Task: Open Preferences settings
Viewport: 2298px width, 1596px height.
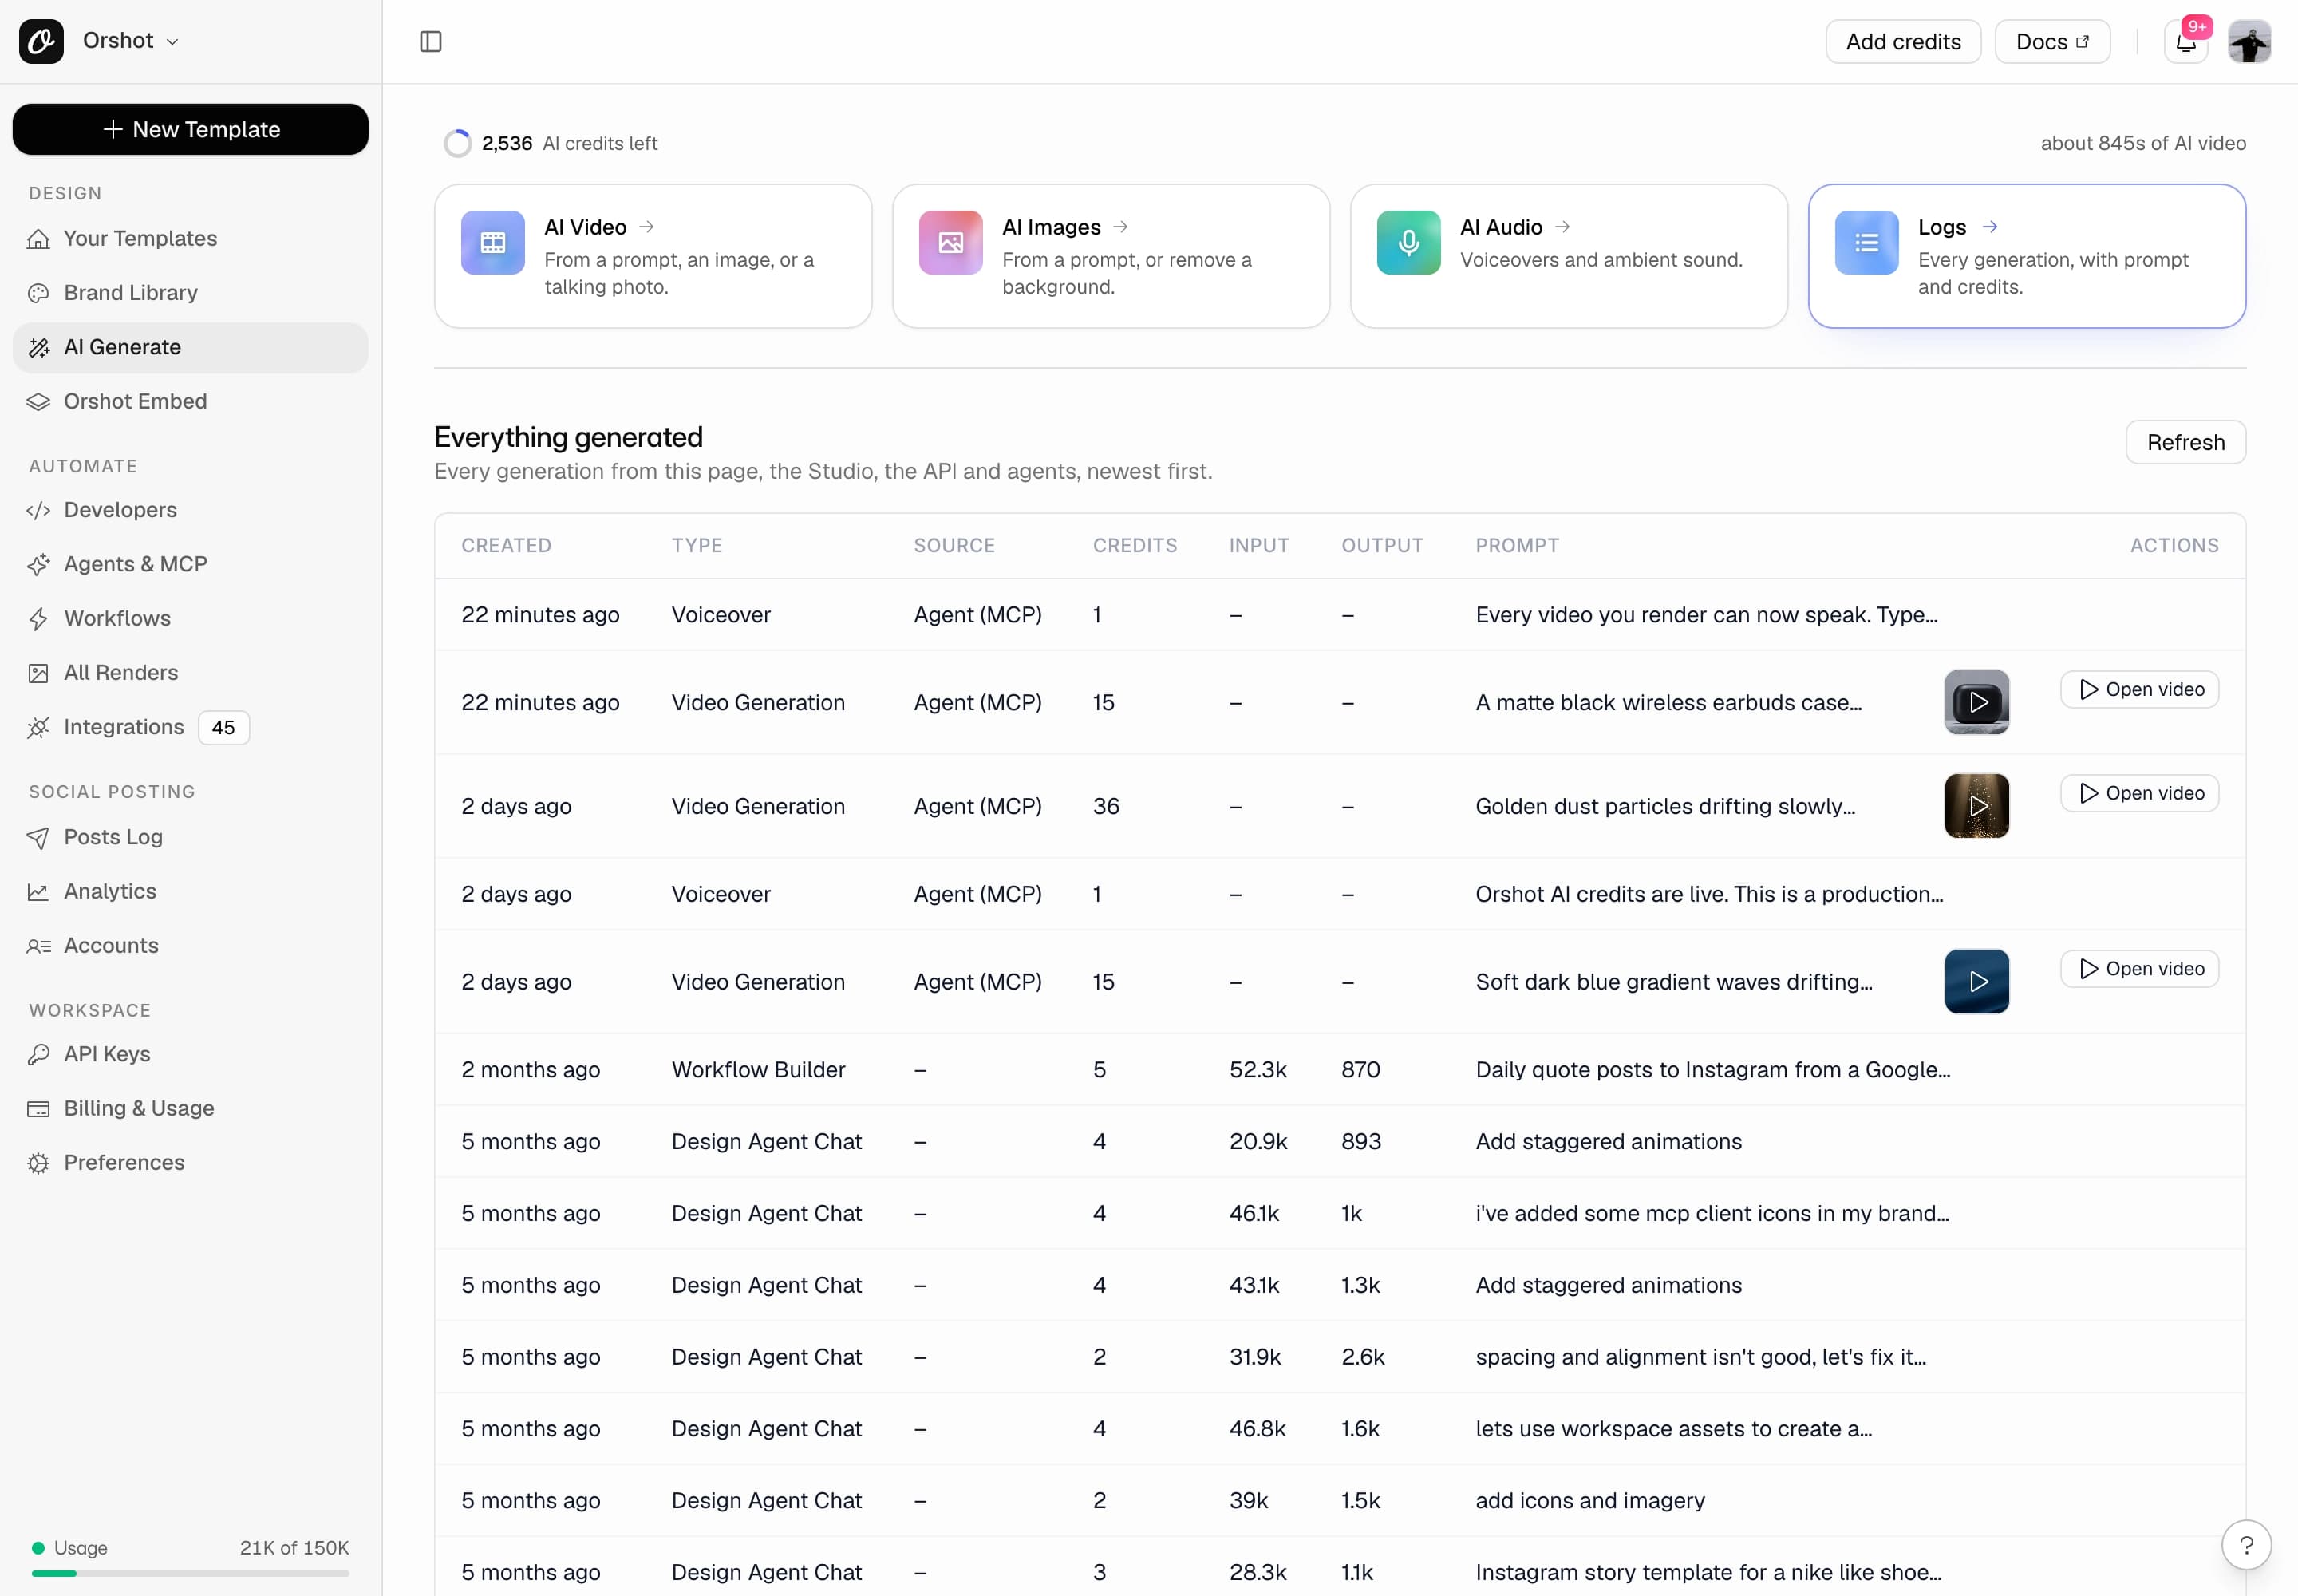Action: (190, 1162)
